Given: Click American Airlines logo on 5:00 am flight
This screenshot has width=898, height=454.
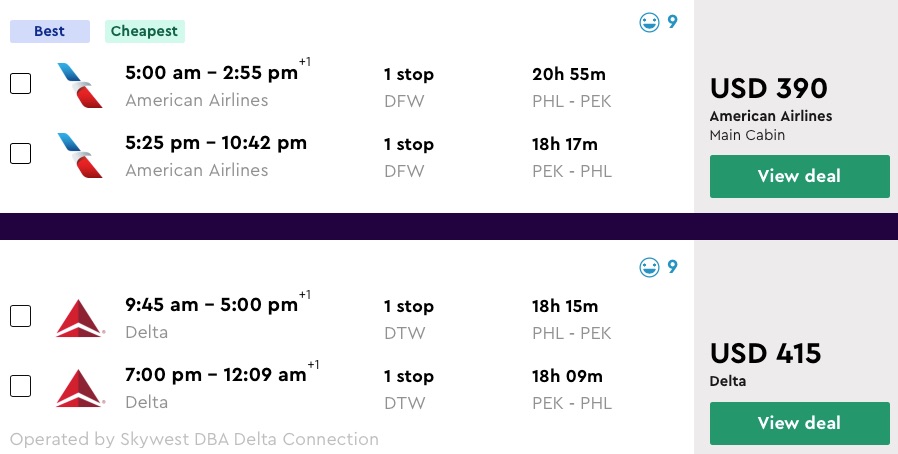Looking at the screenshot, I should pyautogui.click(x=80, y=85).
